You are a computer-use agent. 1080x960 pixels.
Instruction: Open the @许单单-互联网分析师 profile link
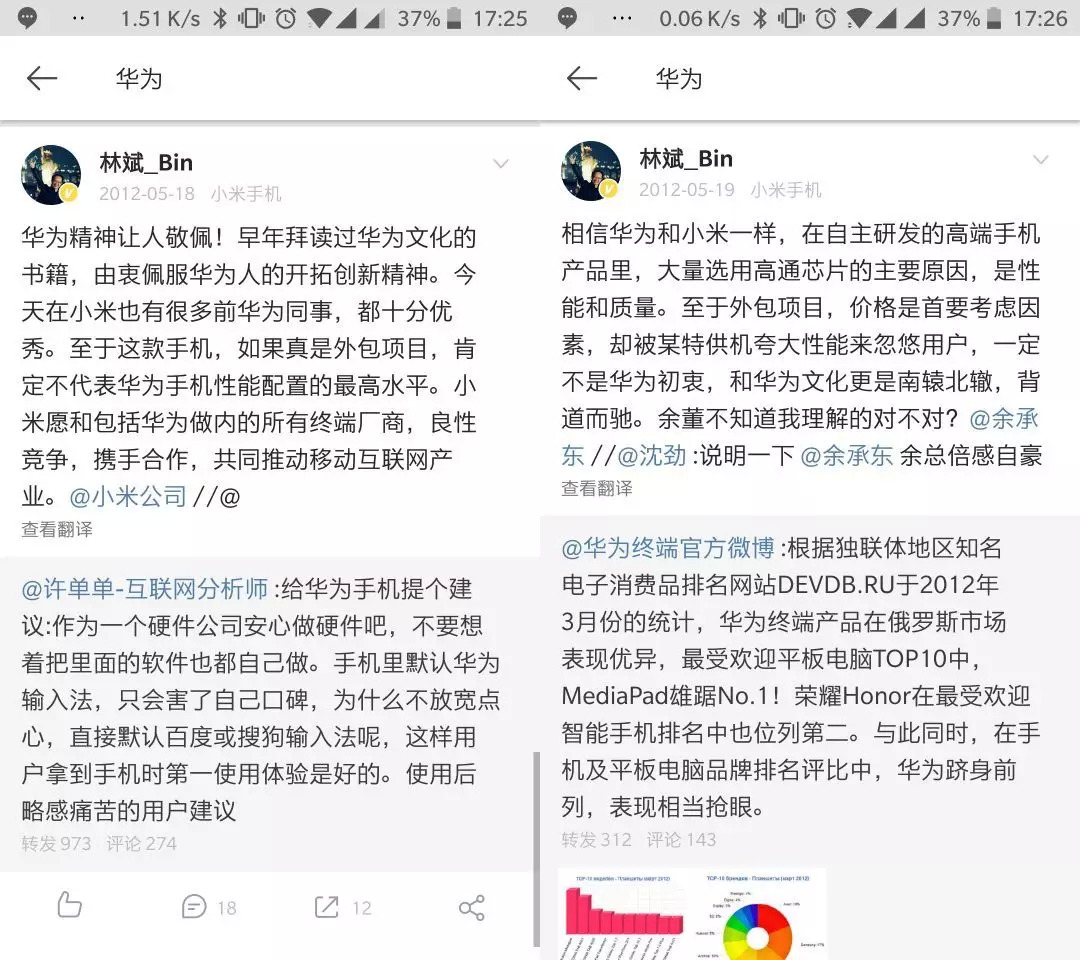tap(145, 589)
